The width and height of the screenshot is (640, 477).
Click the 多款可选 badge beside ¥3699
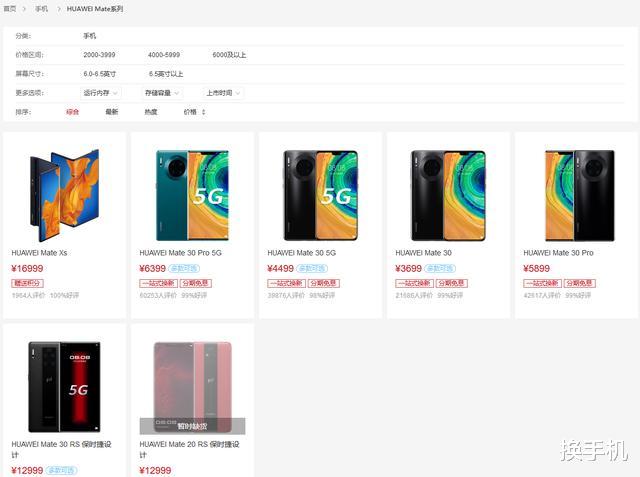(440, 268)
